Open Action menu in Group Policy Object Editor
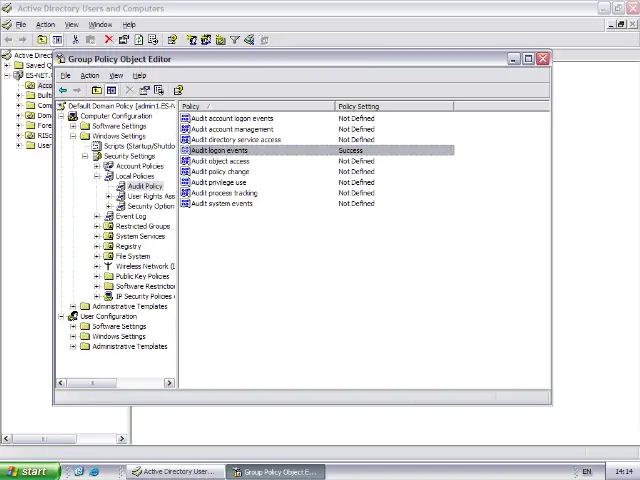The width and height of the screenshot is (640, 480). [x=90, y=76]
